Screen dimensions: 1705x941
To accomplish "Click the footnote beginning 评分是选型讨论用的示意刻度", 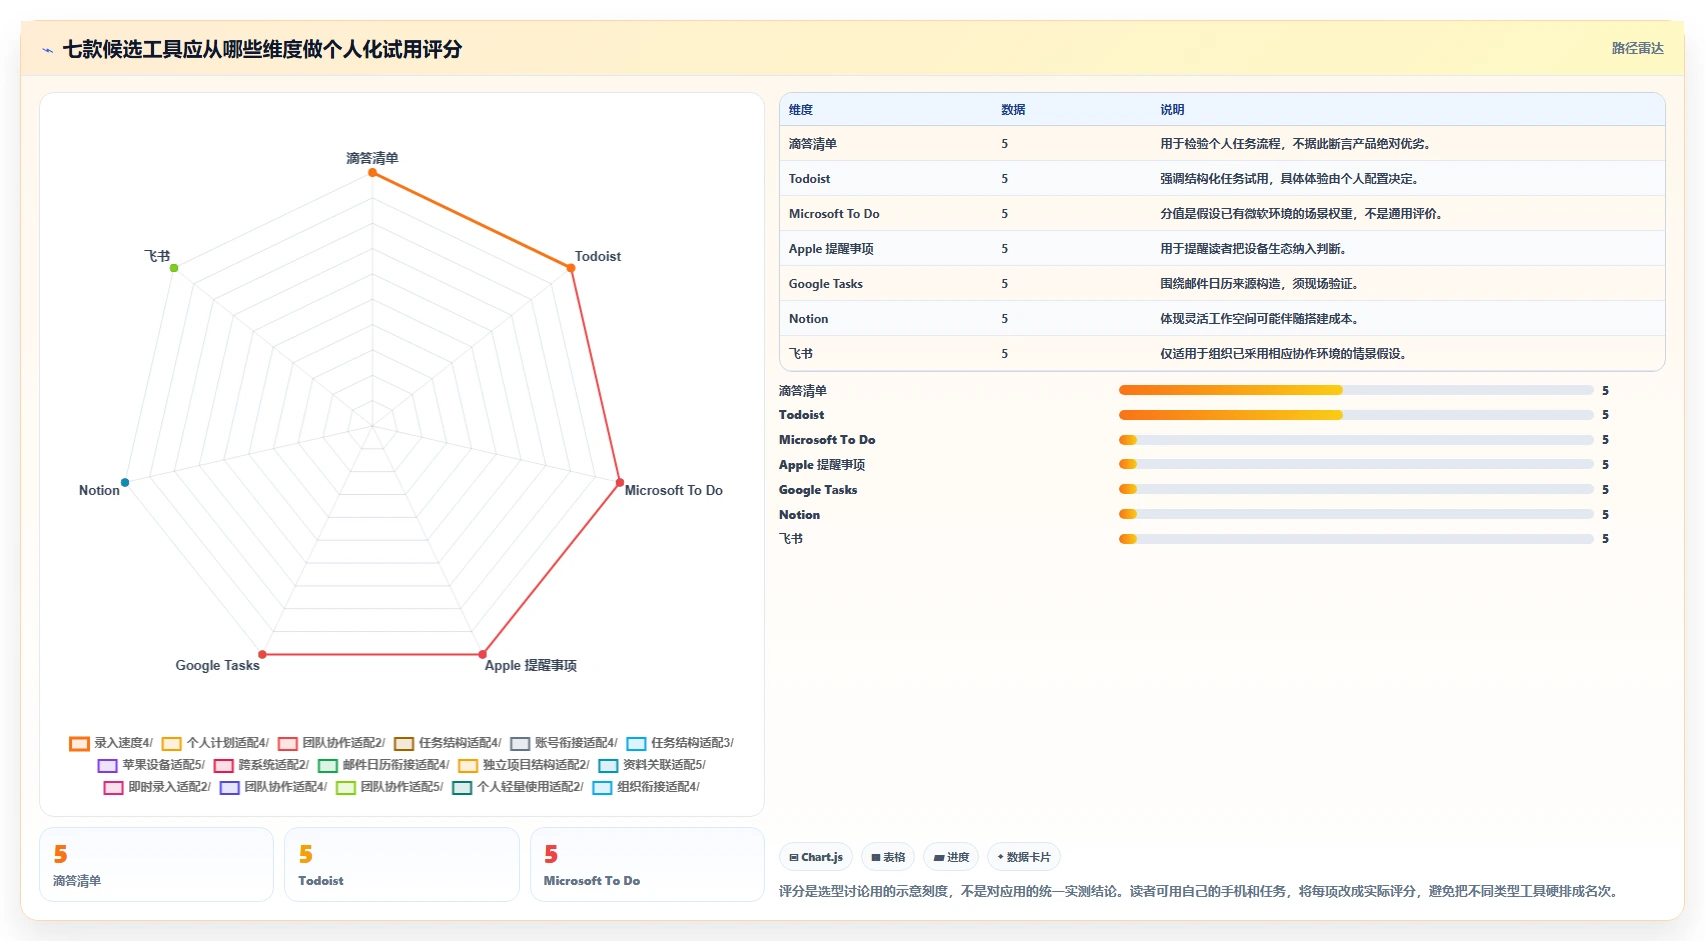I will 1200,891.
